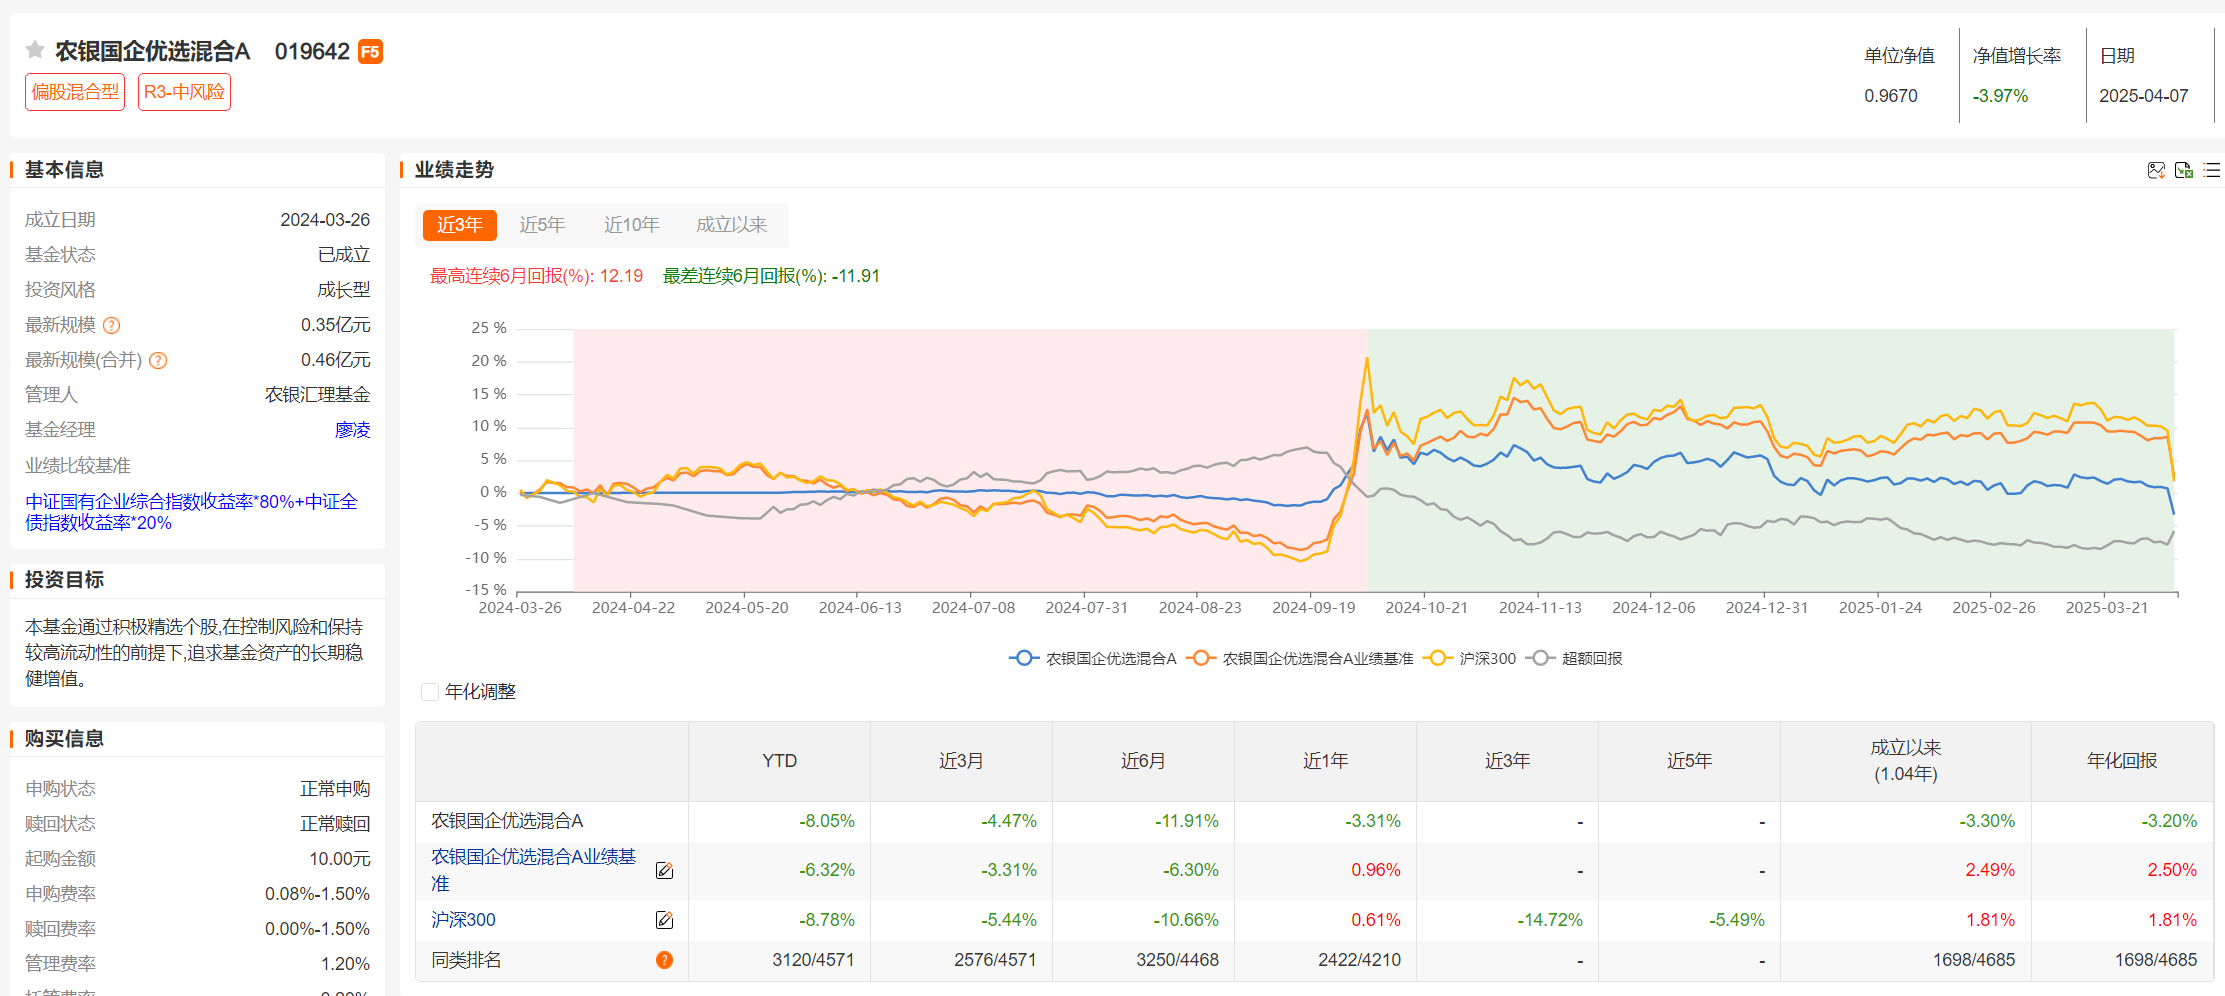
Task: Switch to the 近5年 tab
Action: pos(542,225)
